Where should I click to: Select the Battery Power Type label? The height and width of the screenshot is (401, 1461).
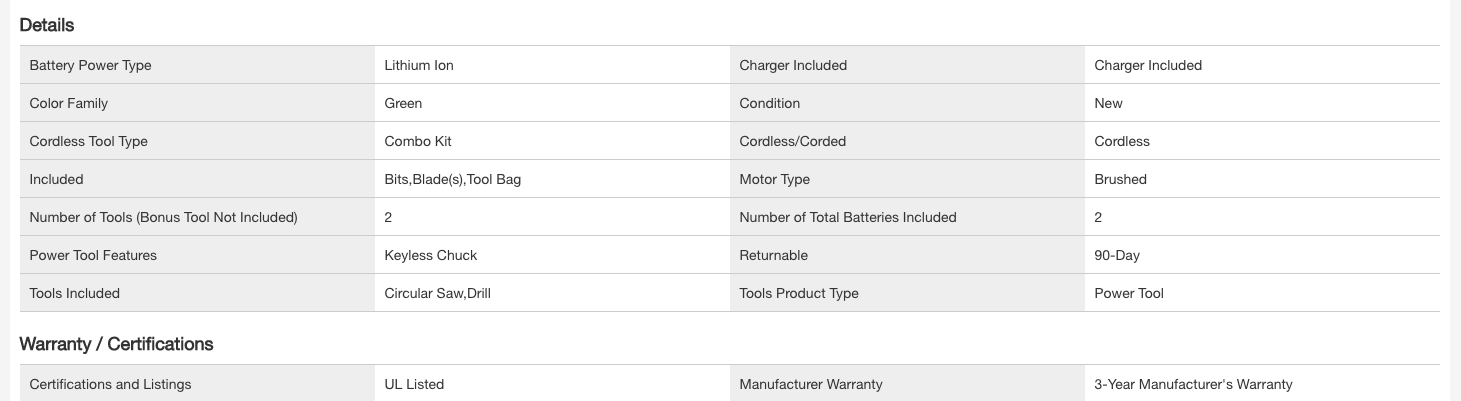pos(91,65)
